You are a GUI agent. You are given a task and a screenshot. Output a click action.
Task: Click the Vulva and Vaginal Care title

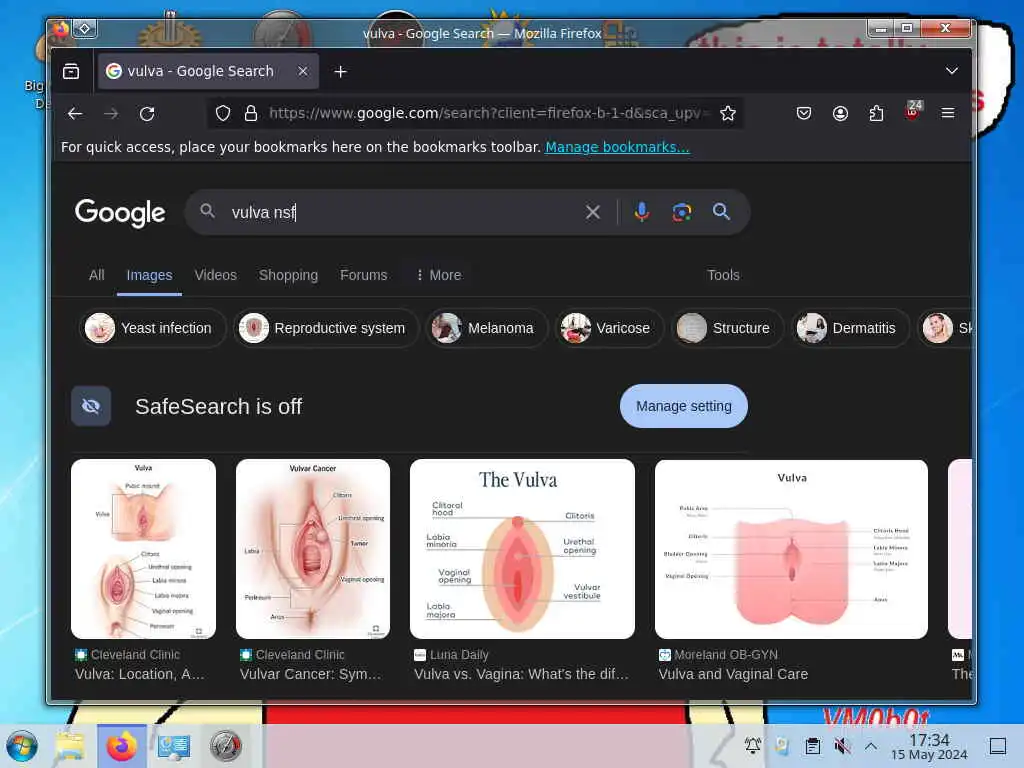click(x=733, y=674)
